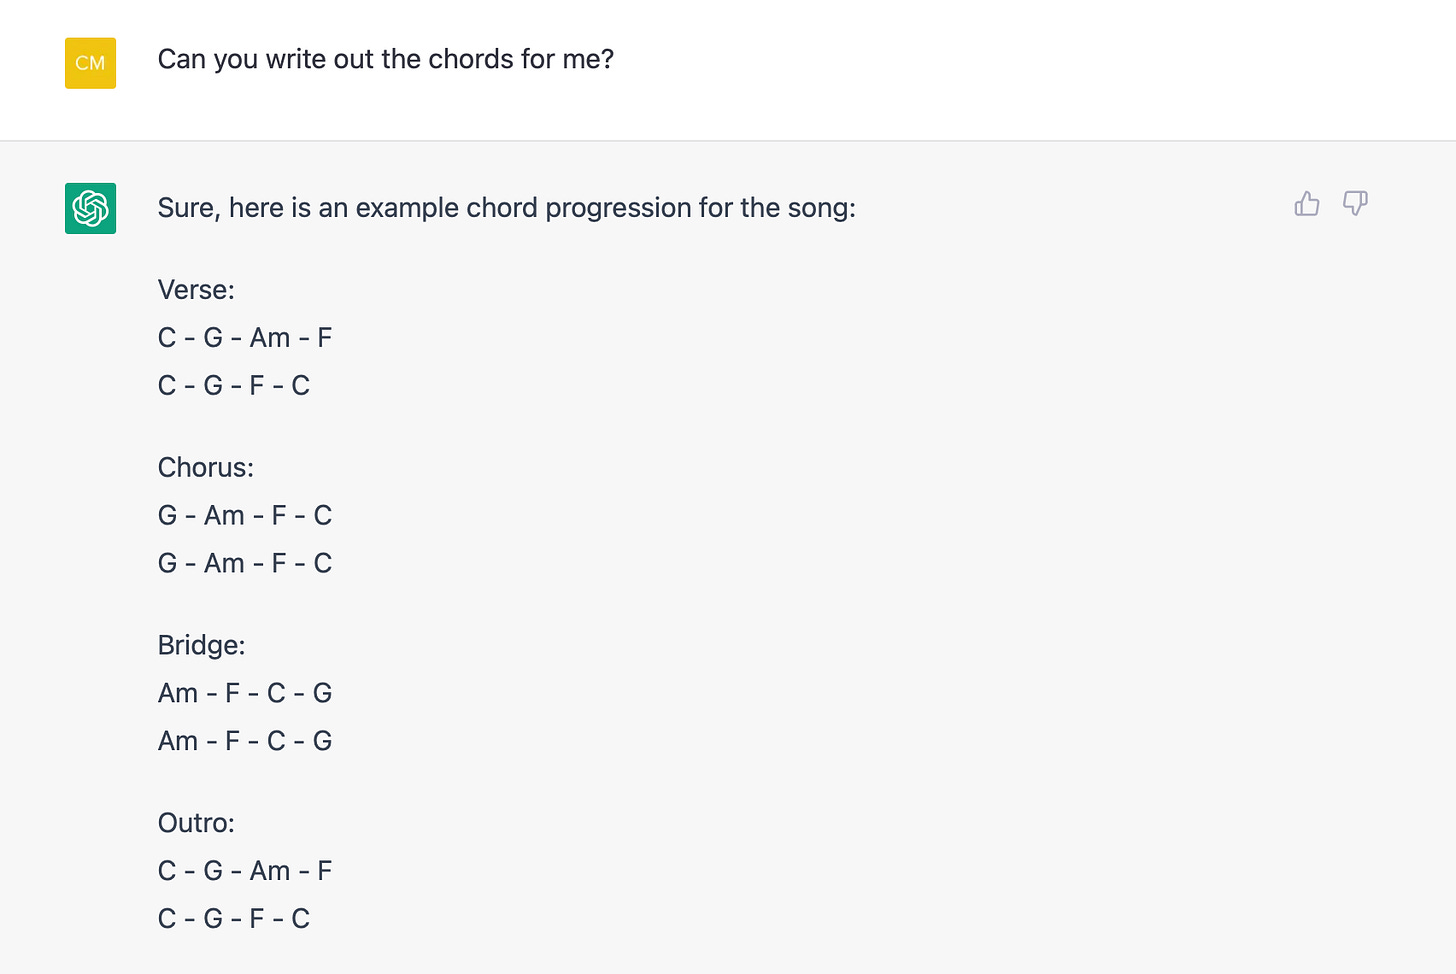Click the user question about chords

pyautogui.click(x=385, y=59)
